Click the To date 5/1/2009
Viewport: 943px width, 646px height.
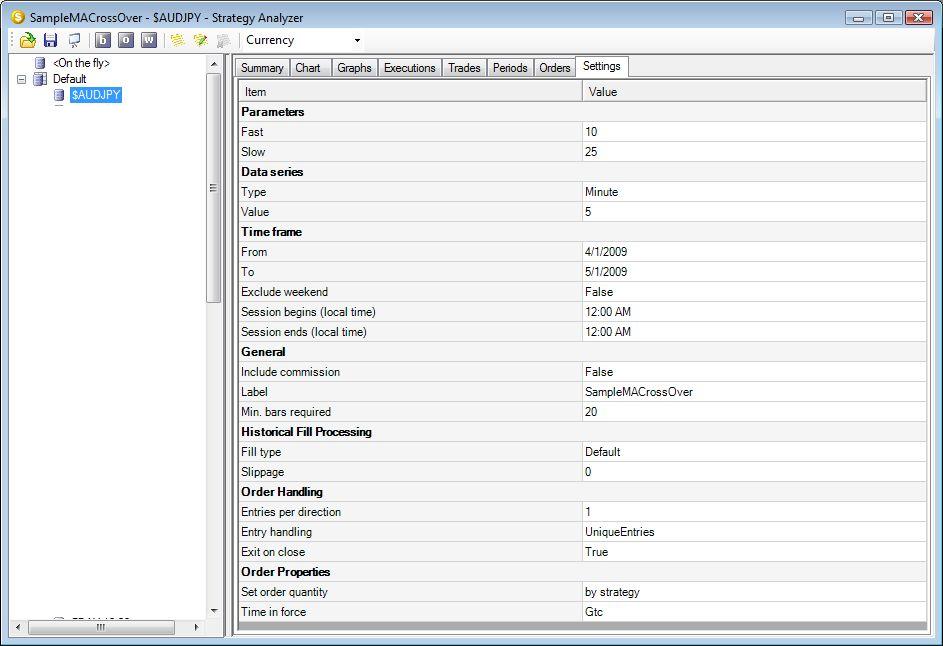(754, 272)
